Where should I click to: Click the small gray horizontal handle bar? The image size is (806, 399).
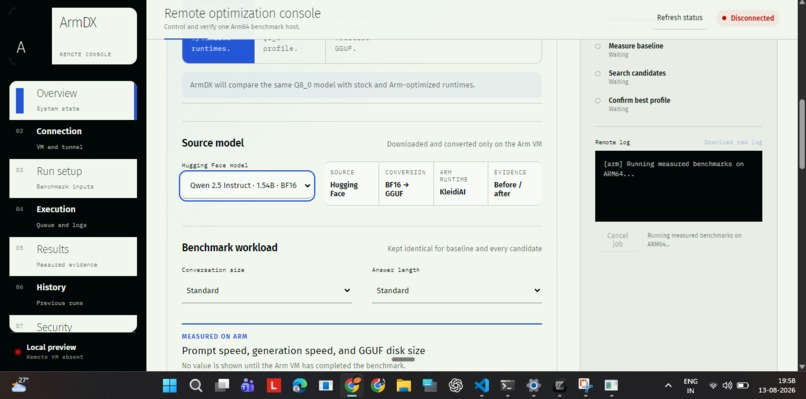click(x=403, y=359)
